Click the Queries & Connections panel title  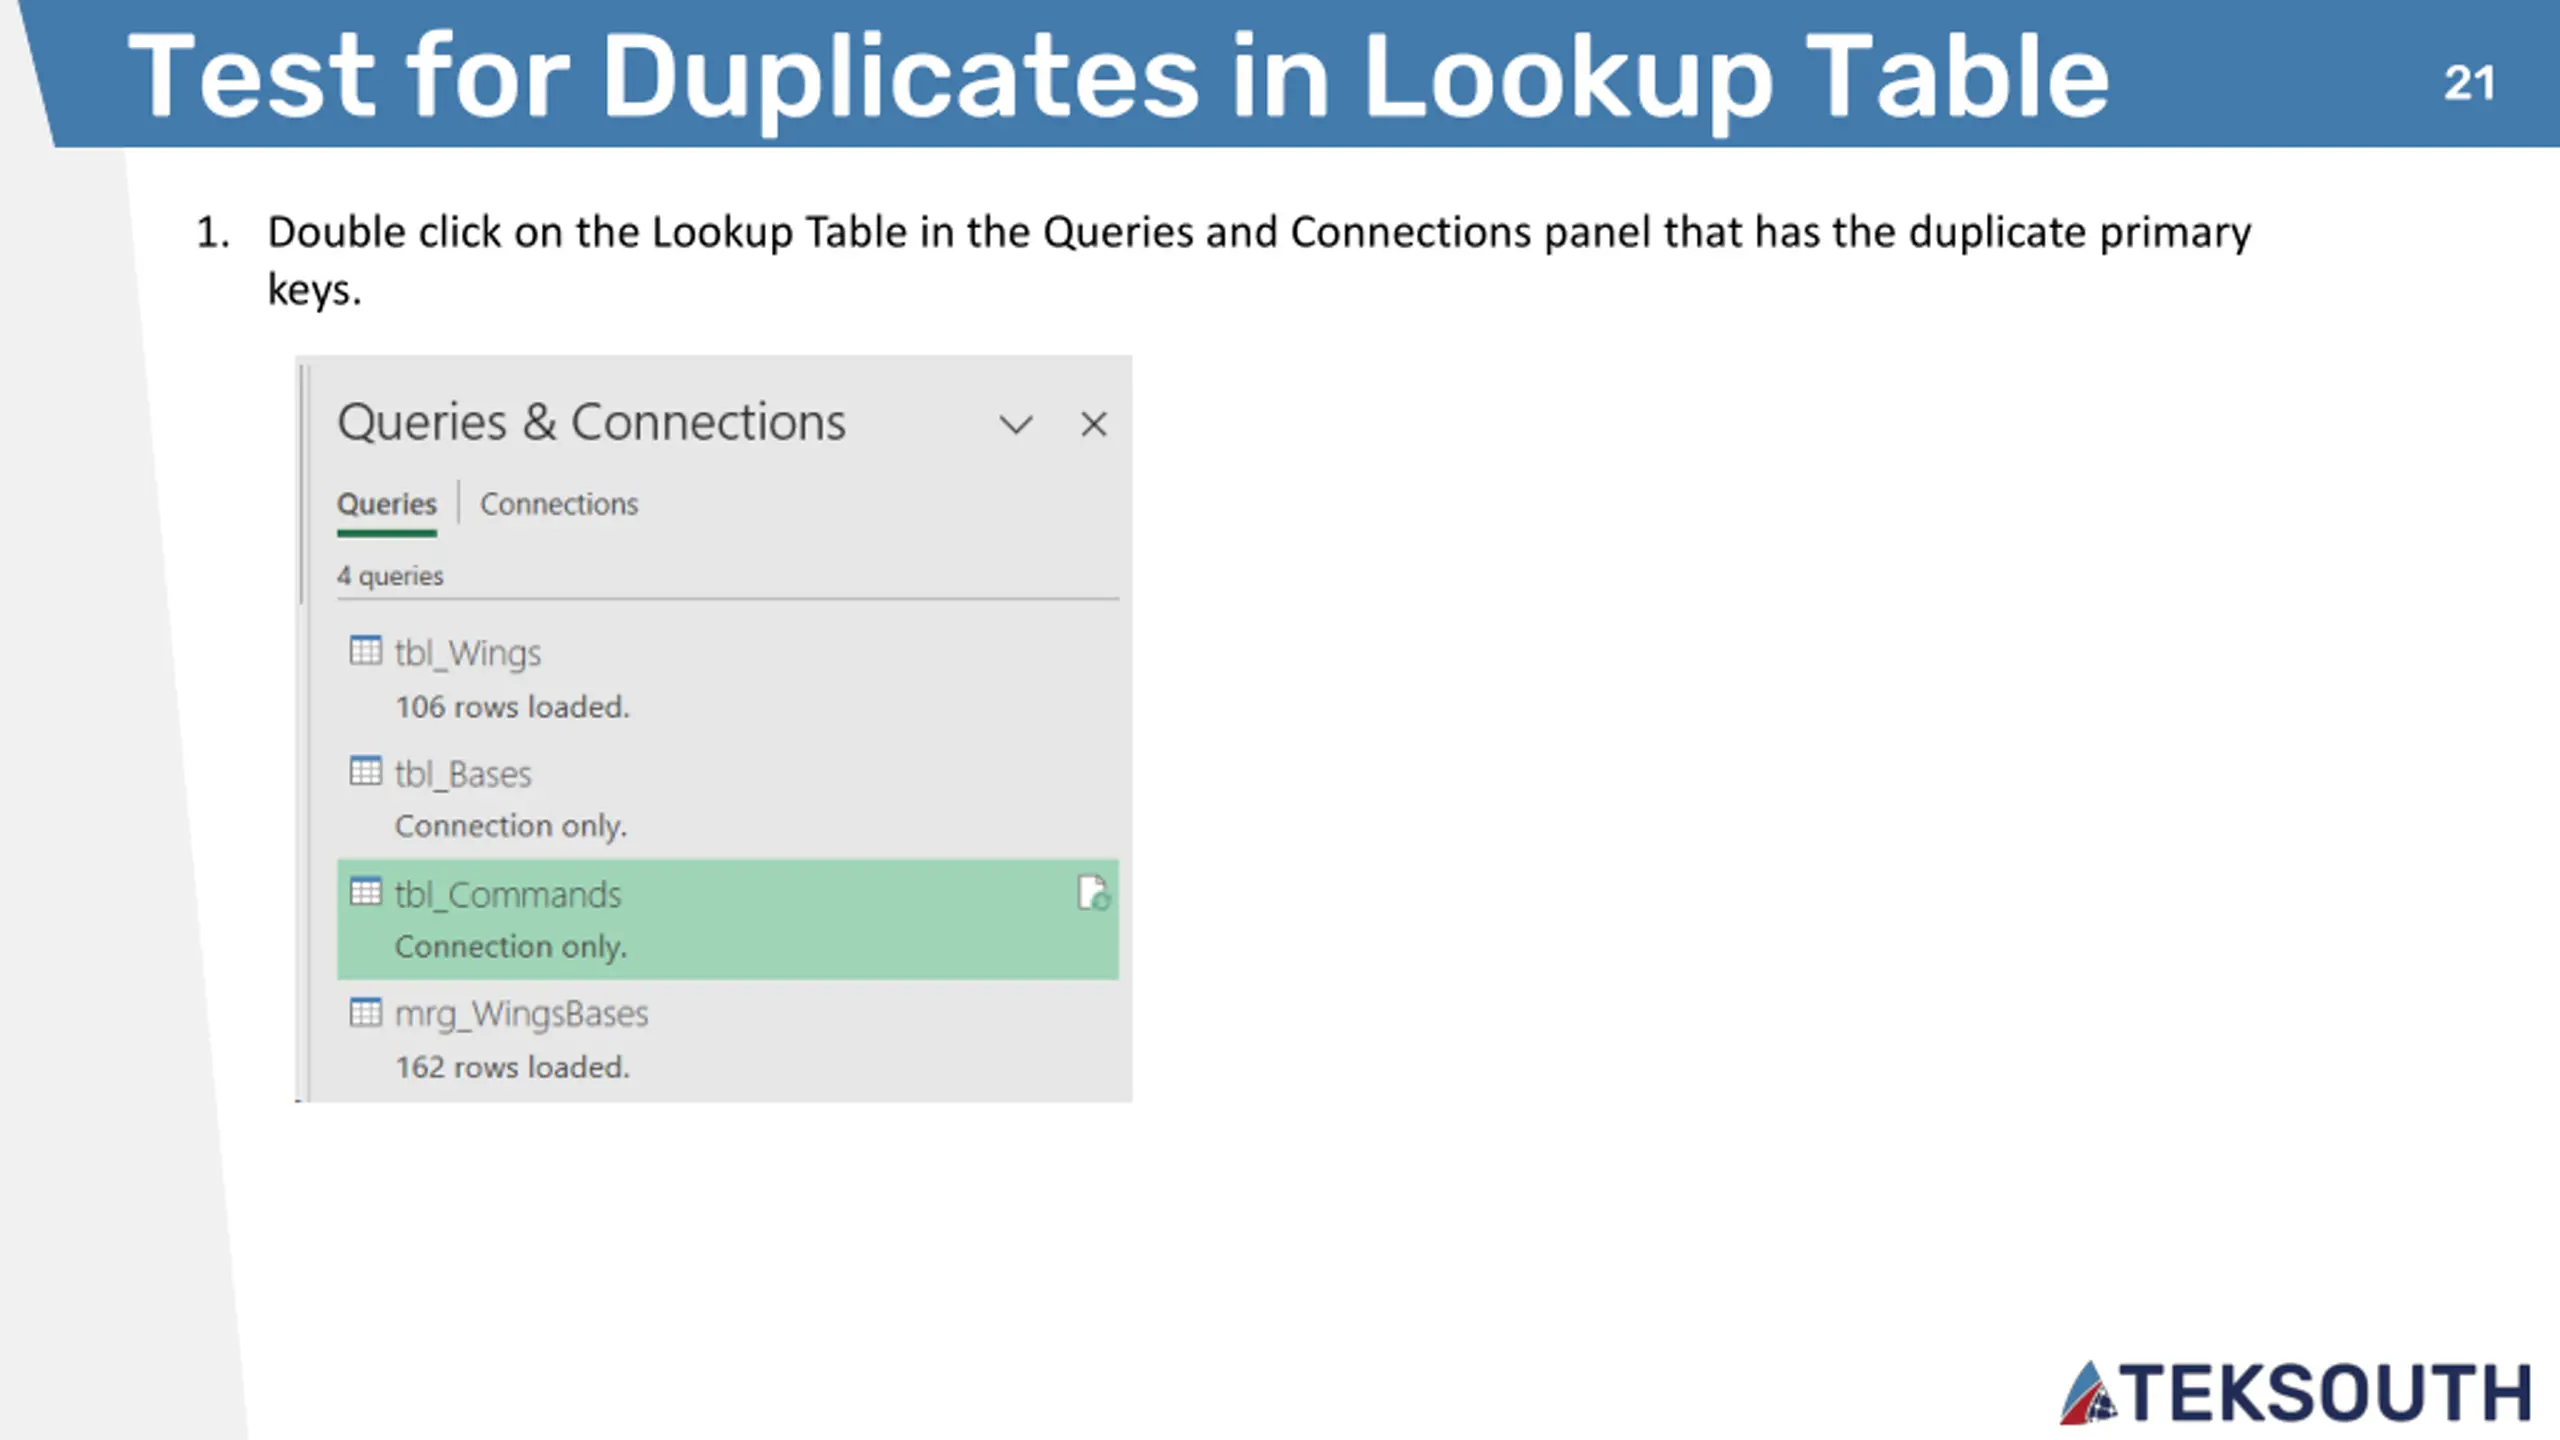(592, 422)
